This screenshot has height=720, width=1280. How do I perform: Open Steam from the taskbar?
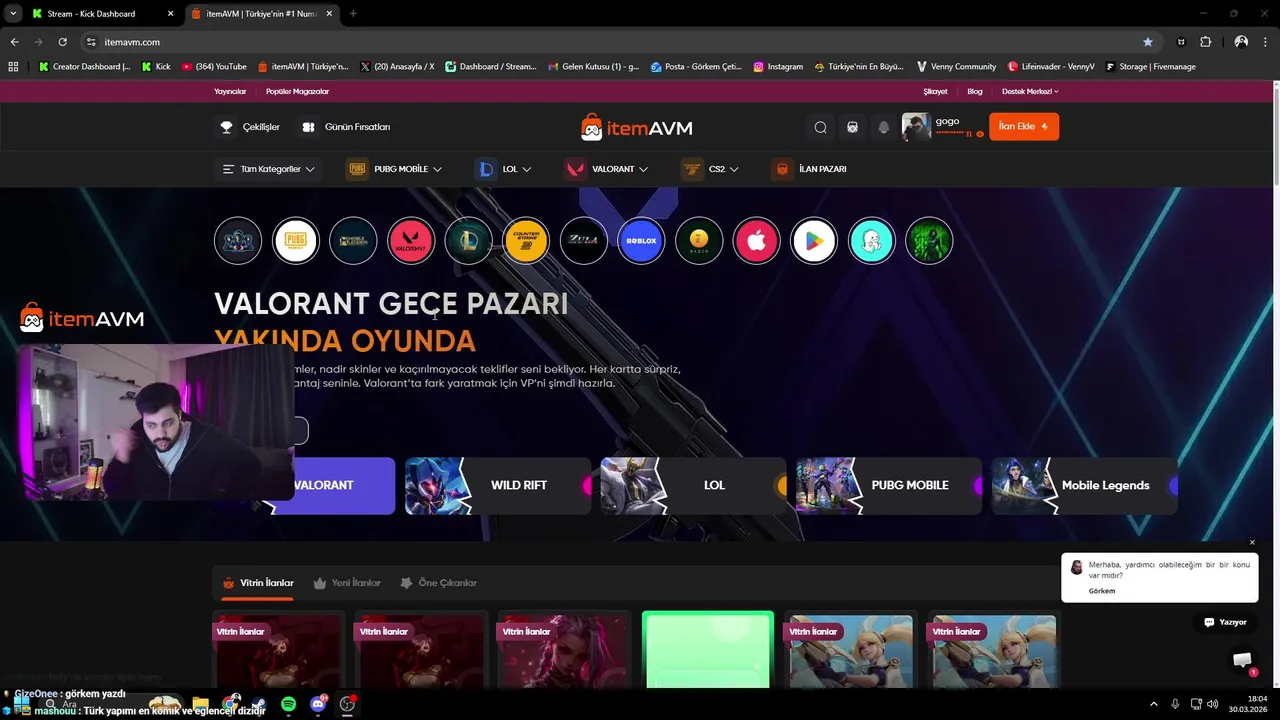pyautogui.click(x=259, y=704)
